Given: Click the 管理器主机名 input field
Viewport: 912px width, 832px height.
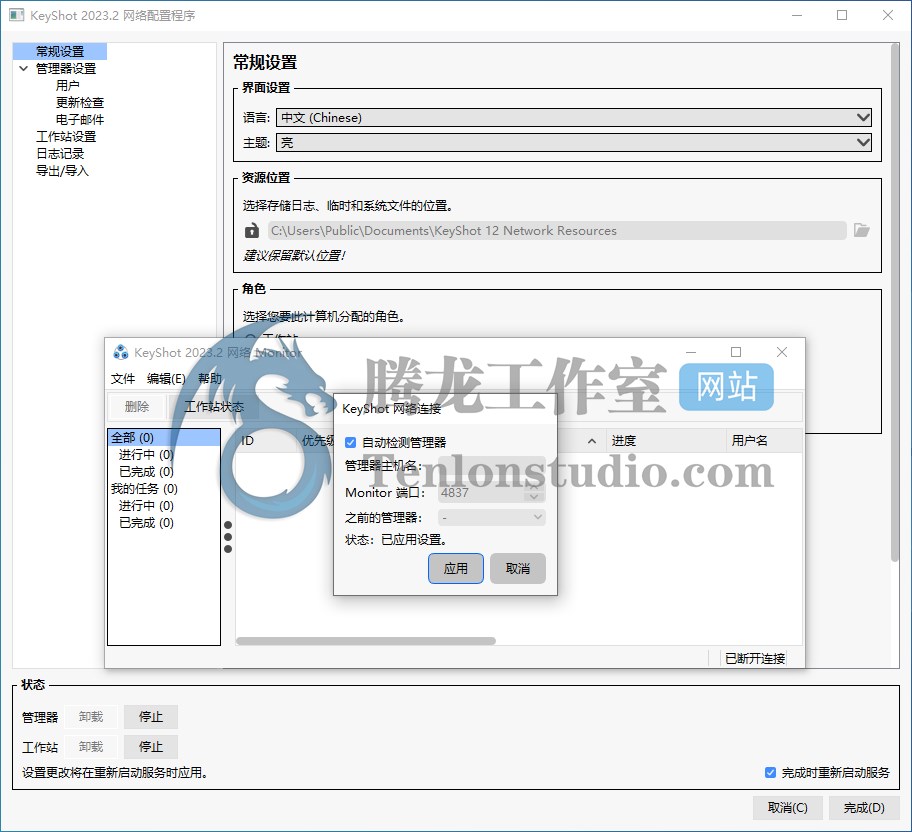Looking at the screenshot, I should [491, 466].
